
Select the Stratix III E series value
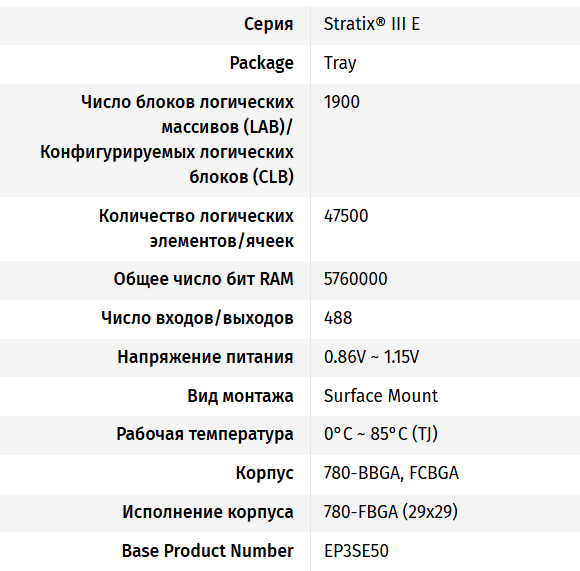[x=372, y=24]
